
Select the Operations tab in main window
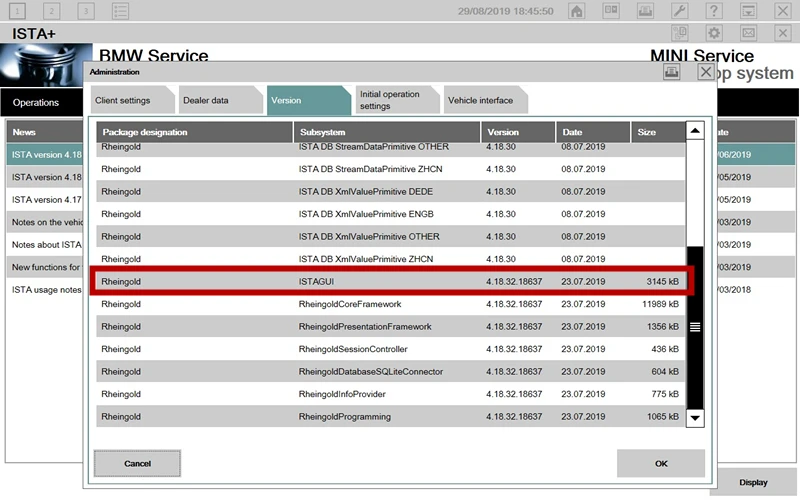click(x=42, y=103)
